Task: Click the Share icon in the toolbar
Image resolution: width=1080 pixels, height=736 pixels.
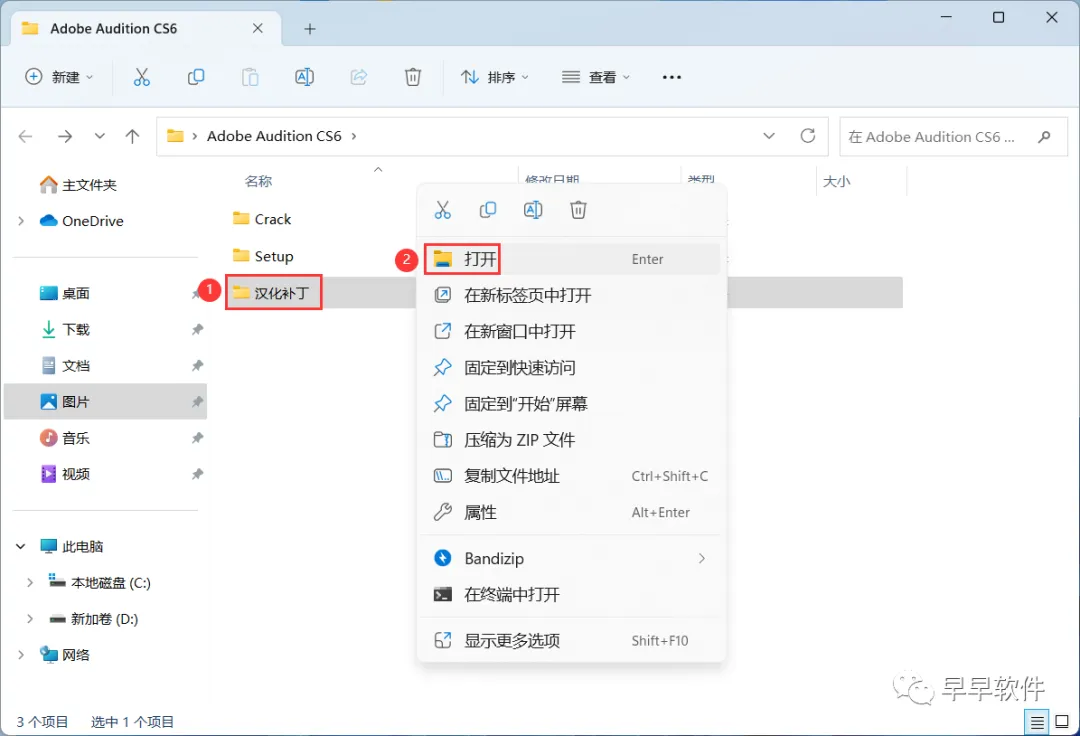Action: point(358,77)
